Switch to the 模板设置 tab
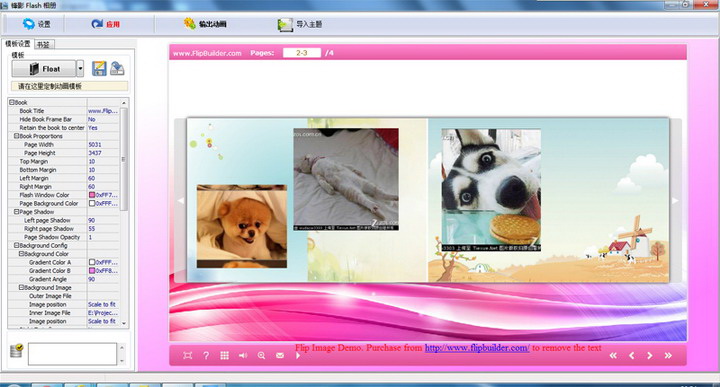The width and height of the screenshot is (720, 387). [x=17, y=44]
